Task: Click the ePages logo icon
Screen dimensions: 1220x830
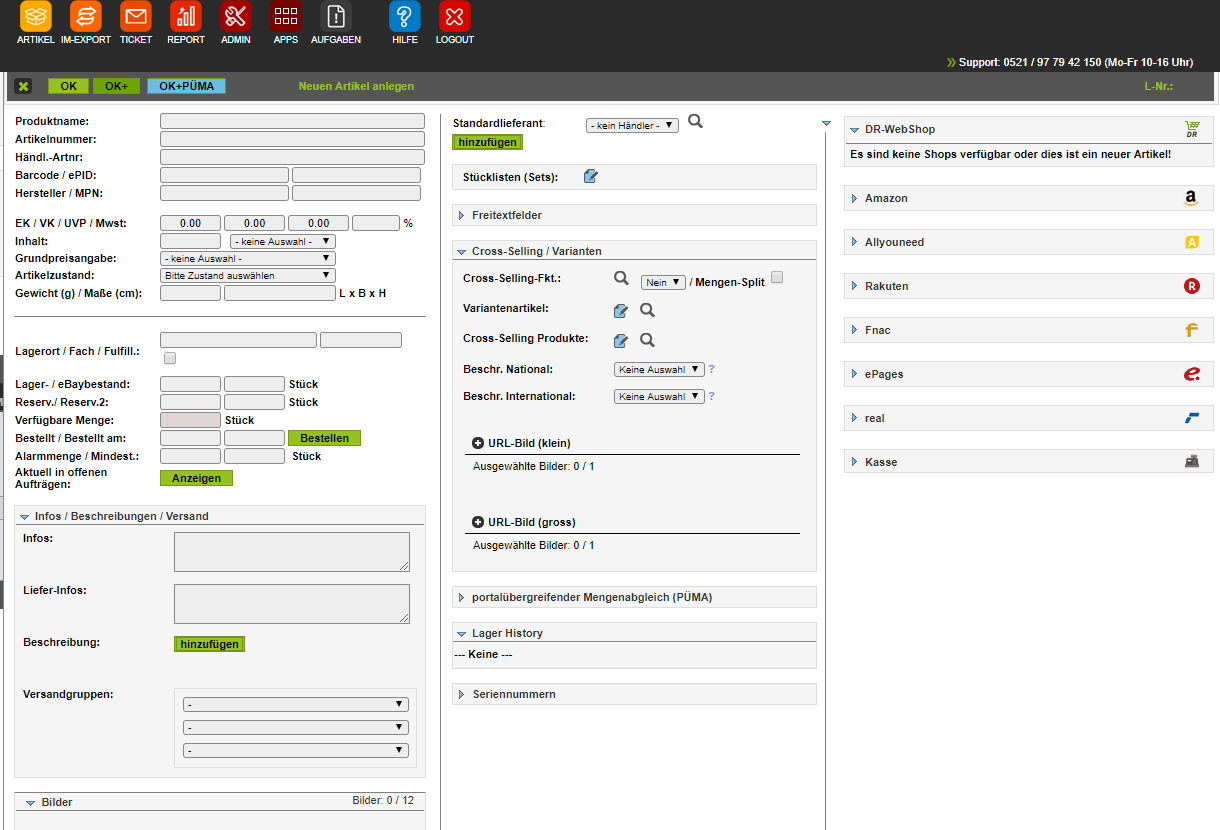Action: pyautogui.click(x=1191, y=374)
